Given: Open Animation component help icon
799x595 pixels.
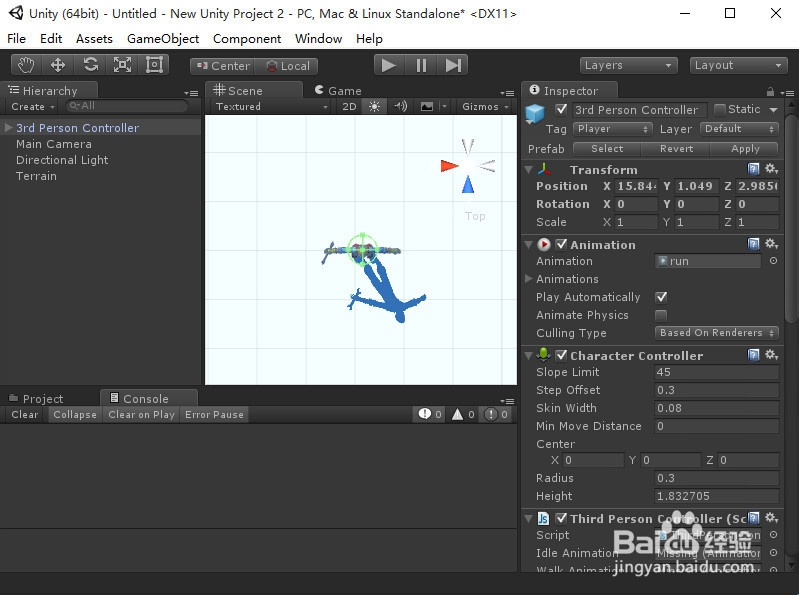Looking at the screenshot, I should click(753, 244).
